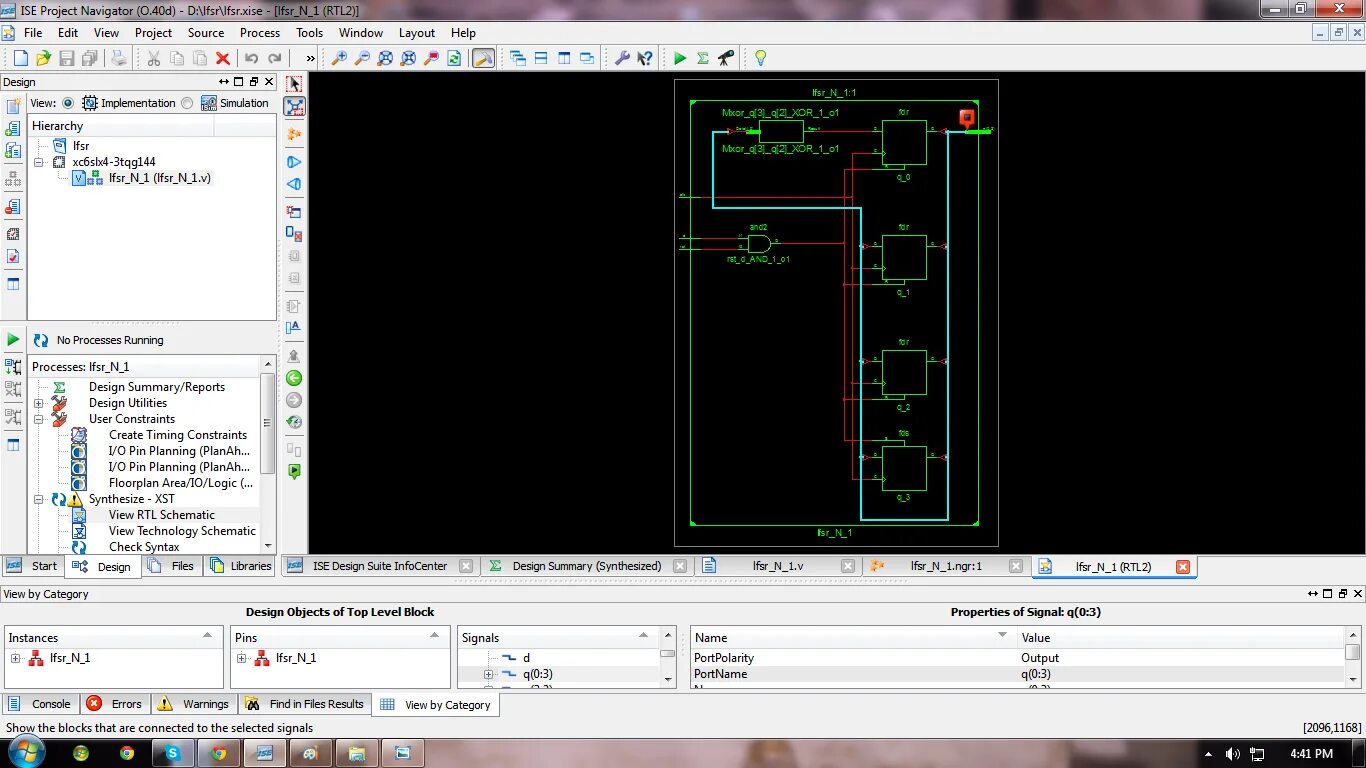Expand lfsr_N_1 under Instances list
Image resolution: width=1366 pixels, height=768 pixels.
click(16, 658)
